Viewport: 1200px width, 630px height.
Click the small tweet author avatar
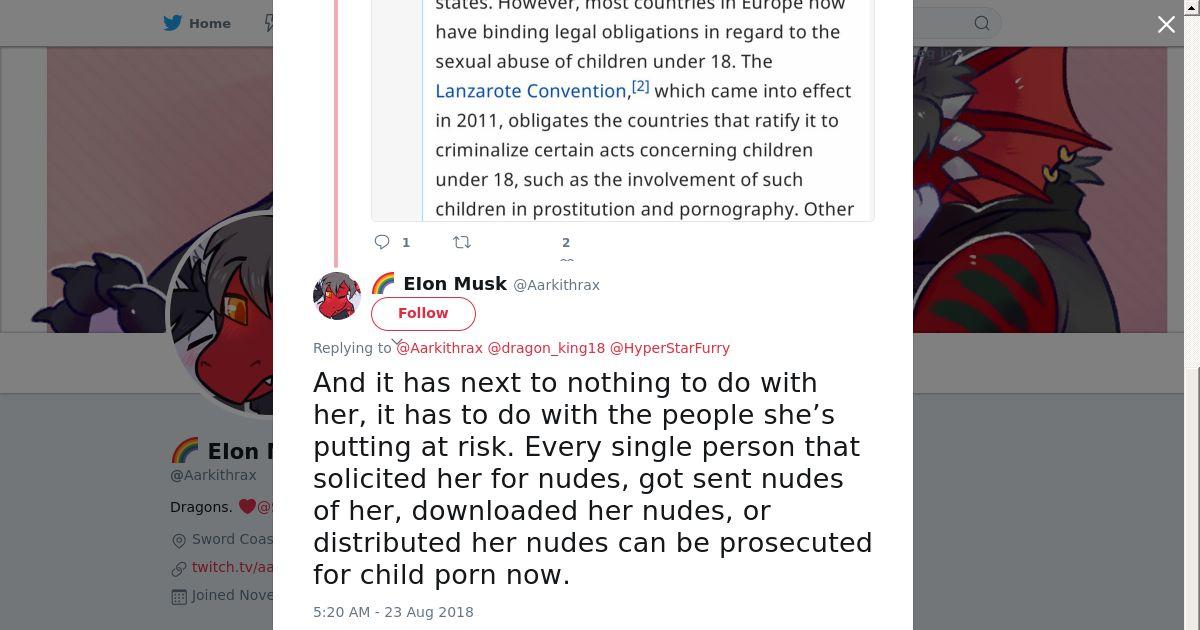[x=337, y=296]
